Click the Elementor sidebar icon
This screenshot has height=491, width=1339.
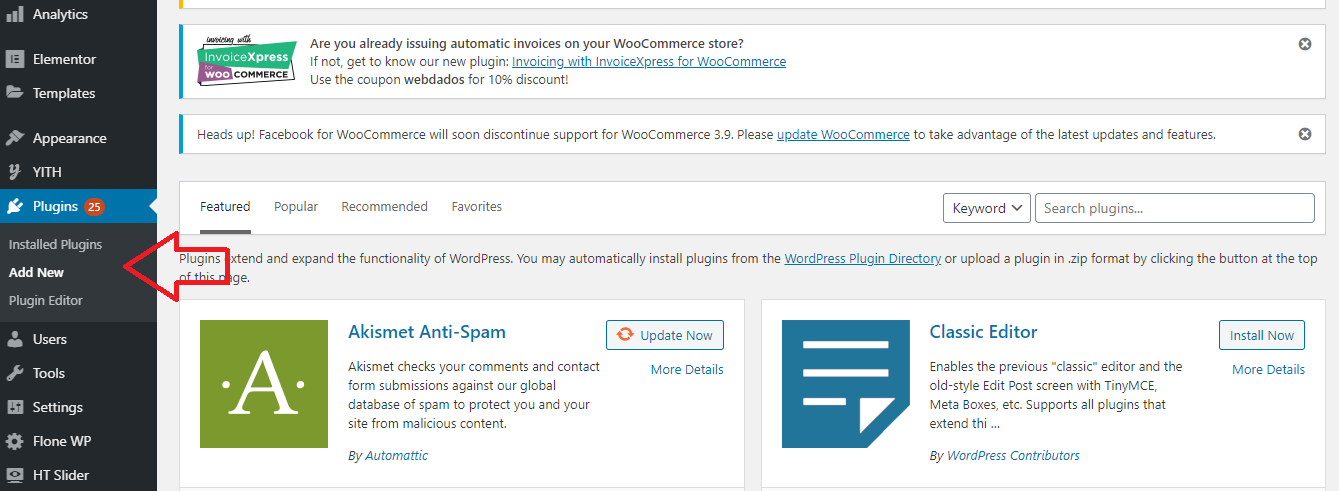click(15, 59)
